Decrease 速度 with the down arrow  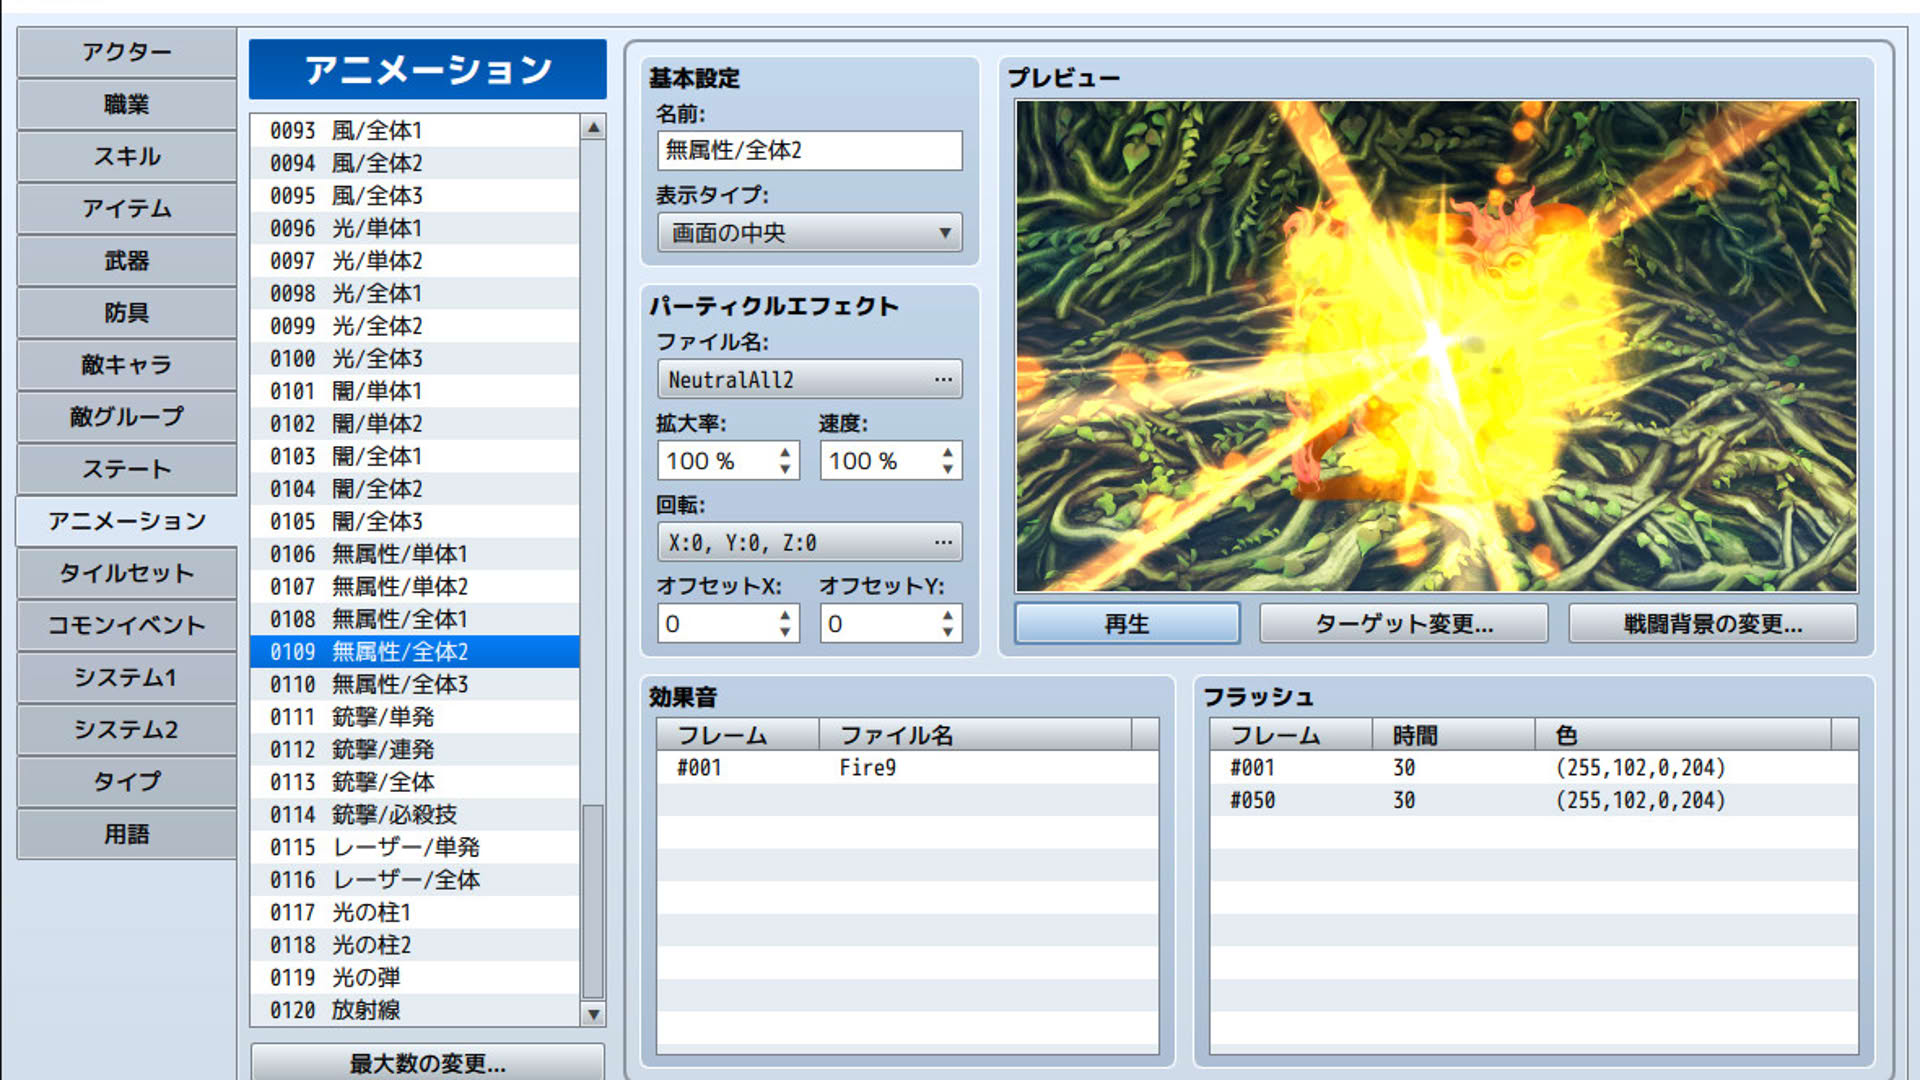point(947,469)
